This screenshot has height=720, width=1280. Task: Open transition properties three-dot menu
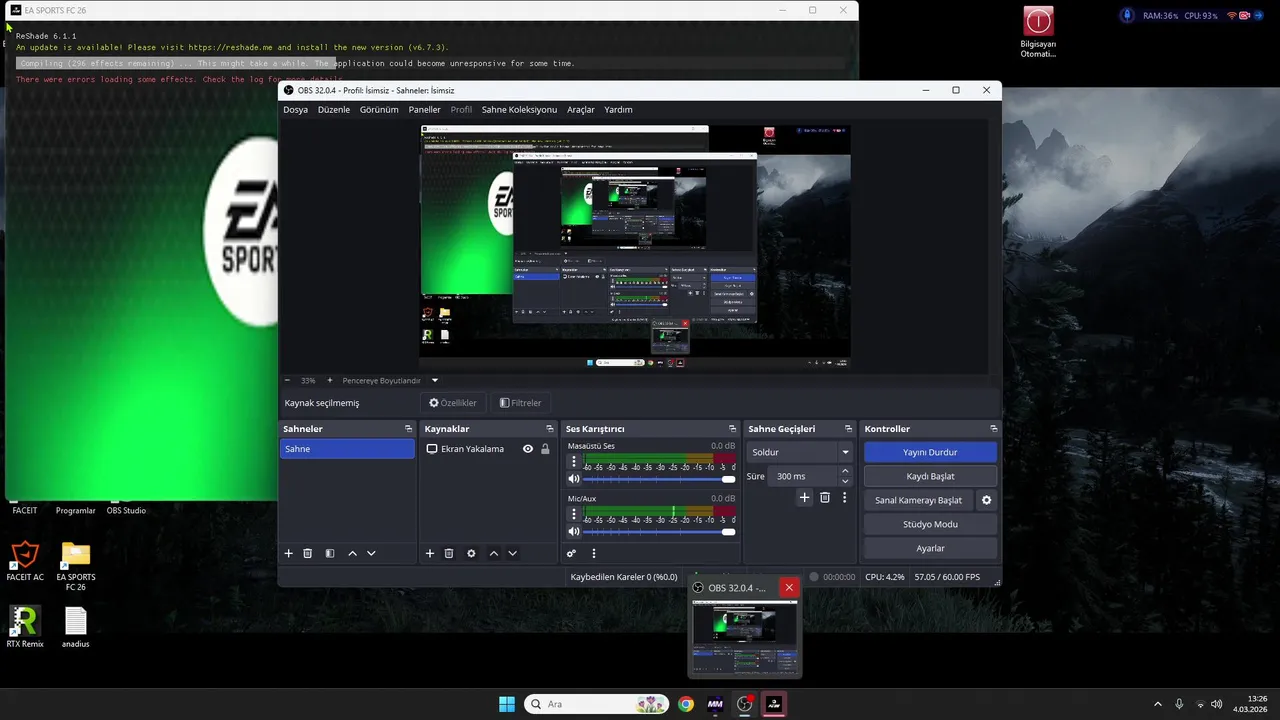pyautogui.click(x=844, y=497)
